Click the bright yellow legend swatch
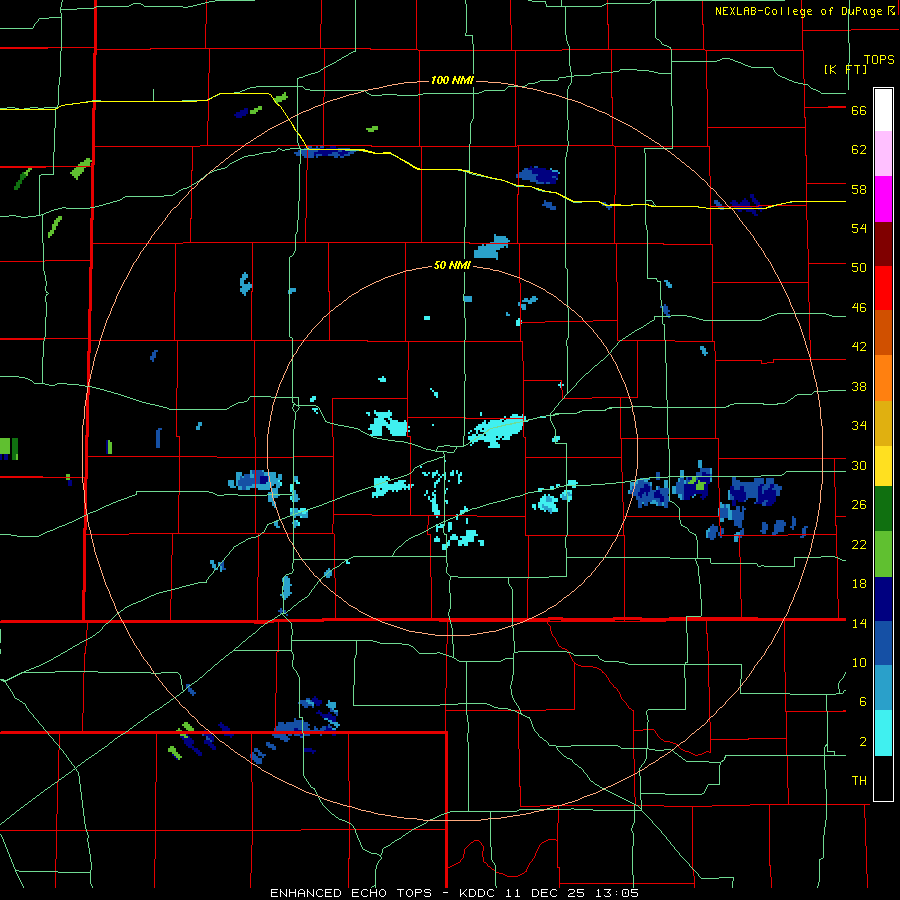The height and width of the screenshot is (900, 900). click(x=883, y=465)
